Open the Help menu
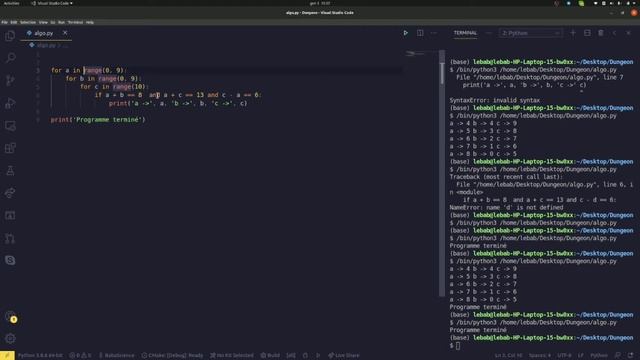 point(90,22)
